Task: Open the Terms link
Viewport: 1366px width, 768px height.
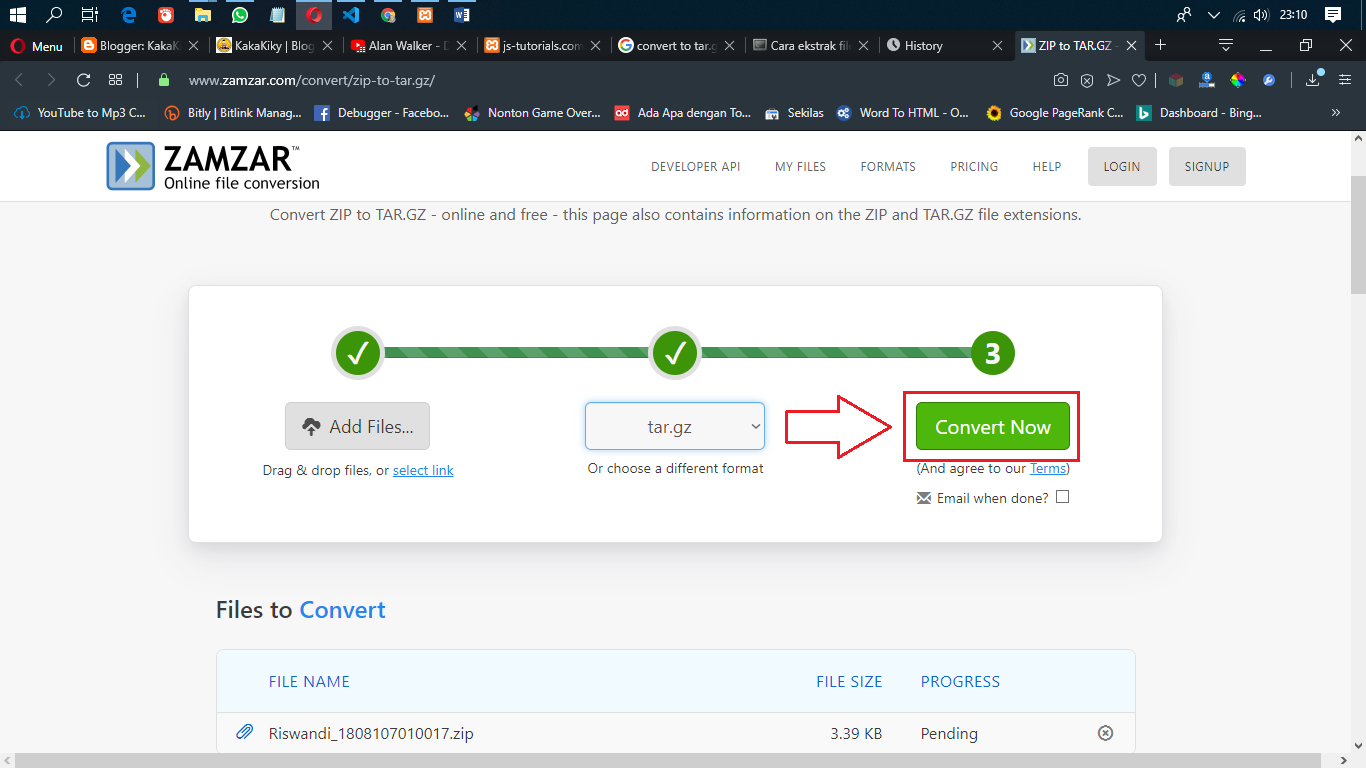Action: [1048, 468]
